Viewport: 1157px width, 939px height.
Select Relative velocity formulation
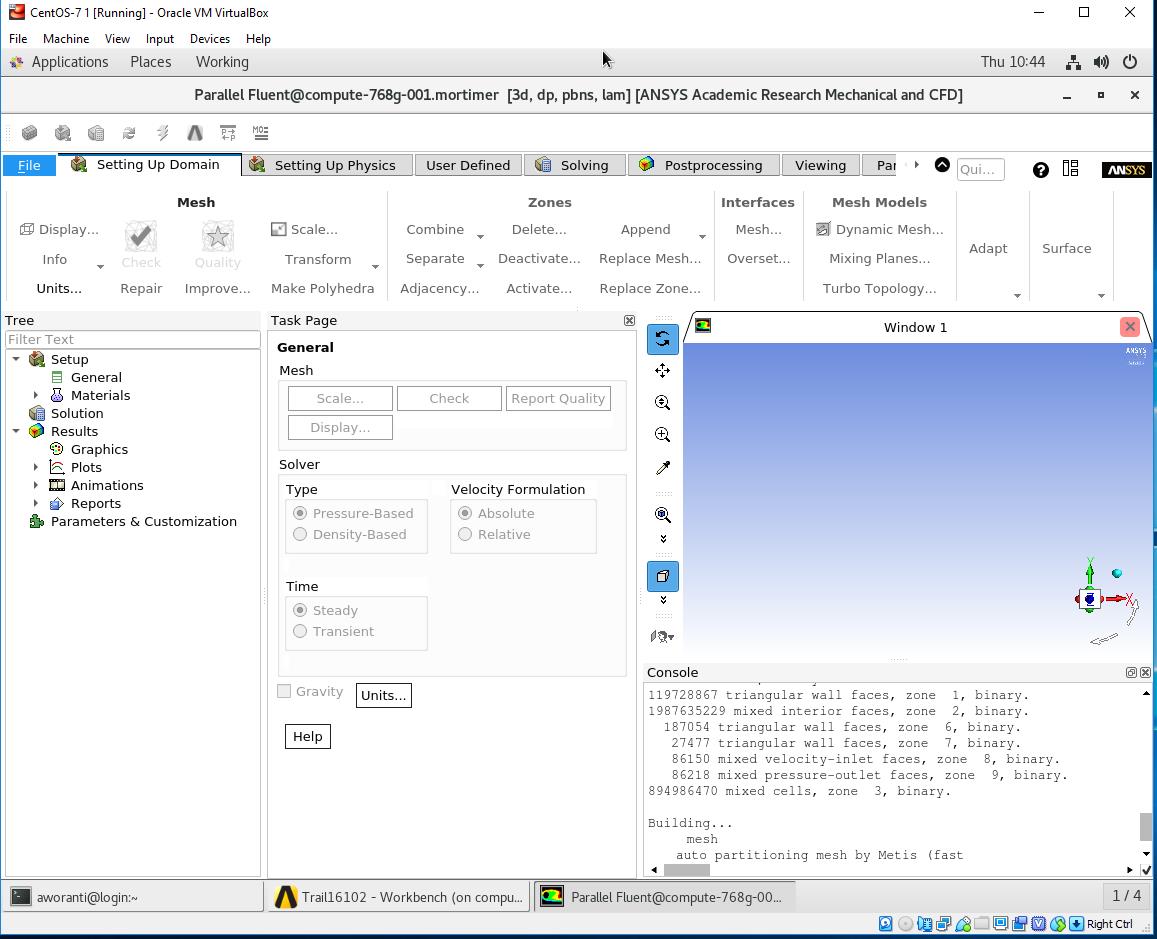click(465, 534)
